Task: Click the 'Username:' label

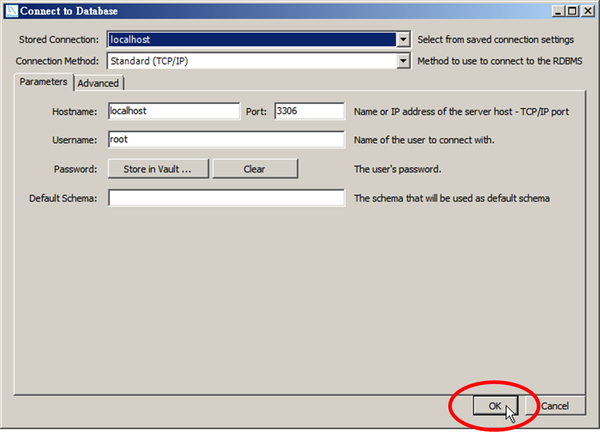Action: point(75,140)
